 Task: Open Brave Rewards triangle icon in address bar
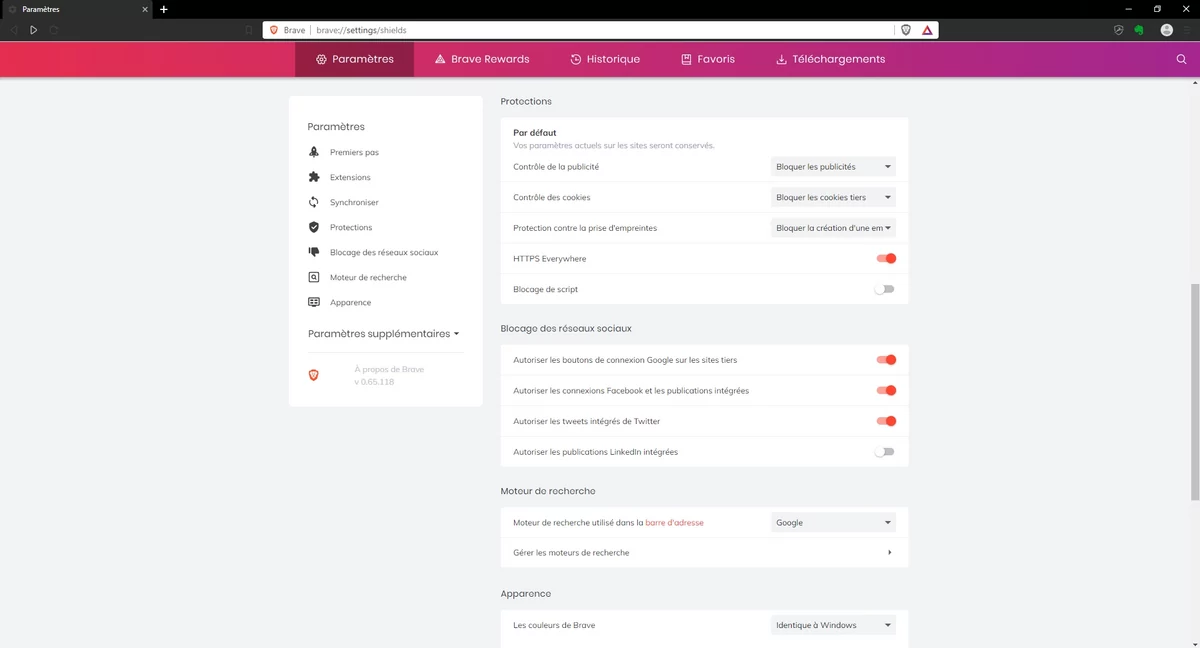click(927, 30)
